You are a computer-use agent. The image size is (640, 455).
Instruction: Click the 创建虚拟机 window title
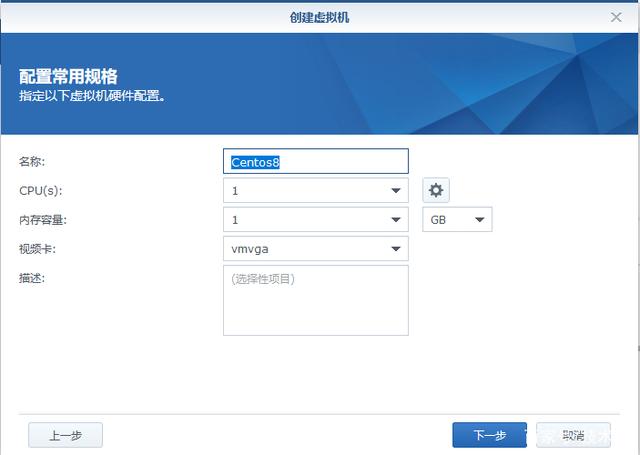point(319,17)
